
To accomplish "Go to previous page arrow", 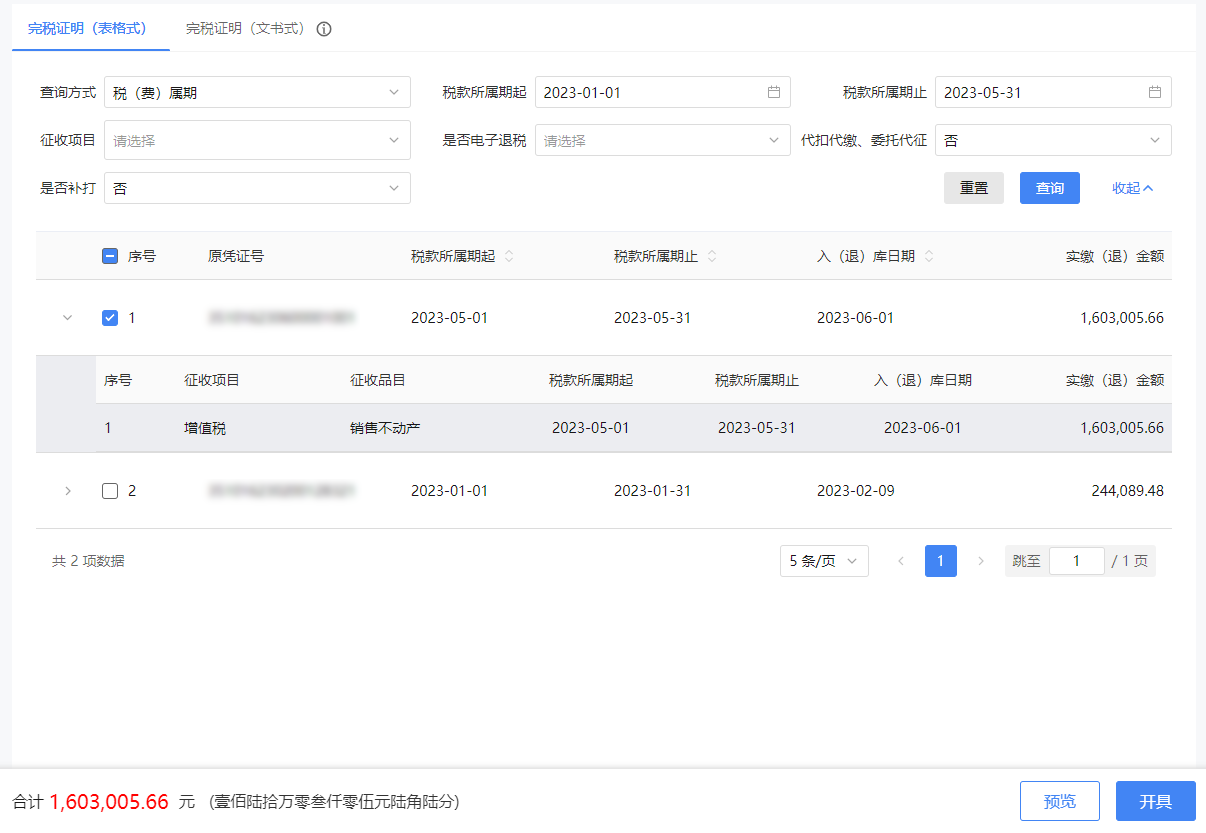I will (901, 561).
